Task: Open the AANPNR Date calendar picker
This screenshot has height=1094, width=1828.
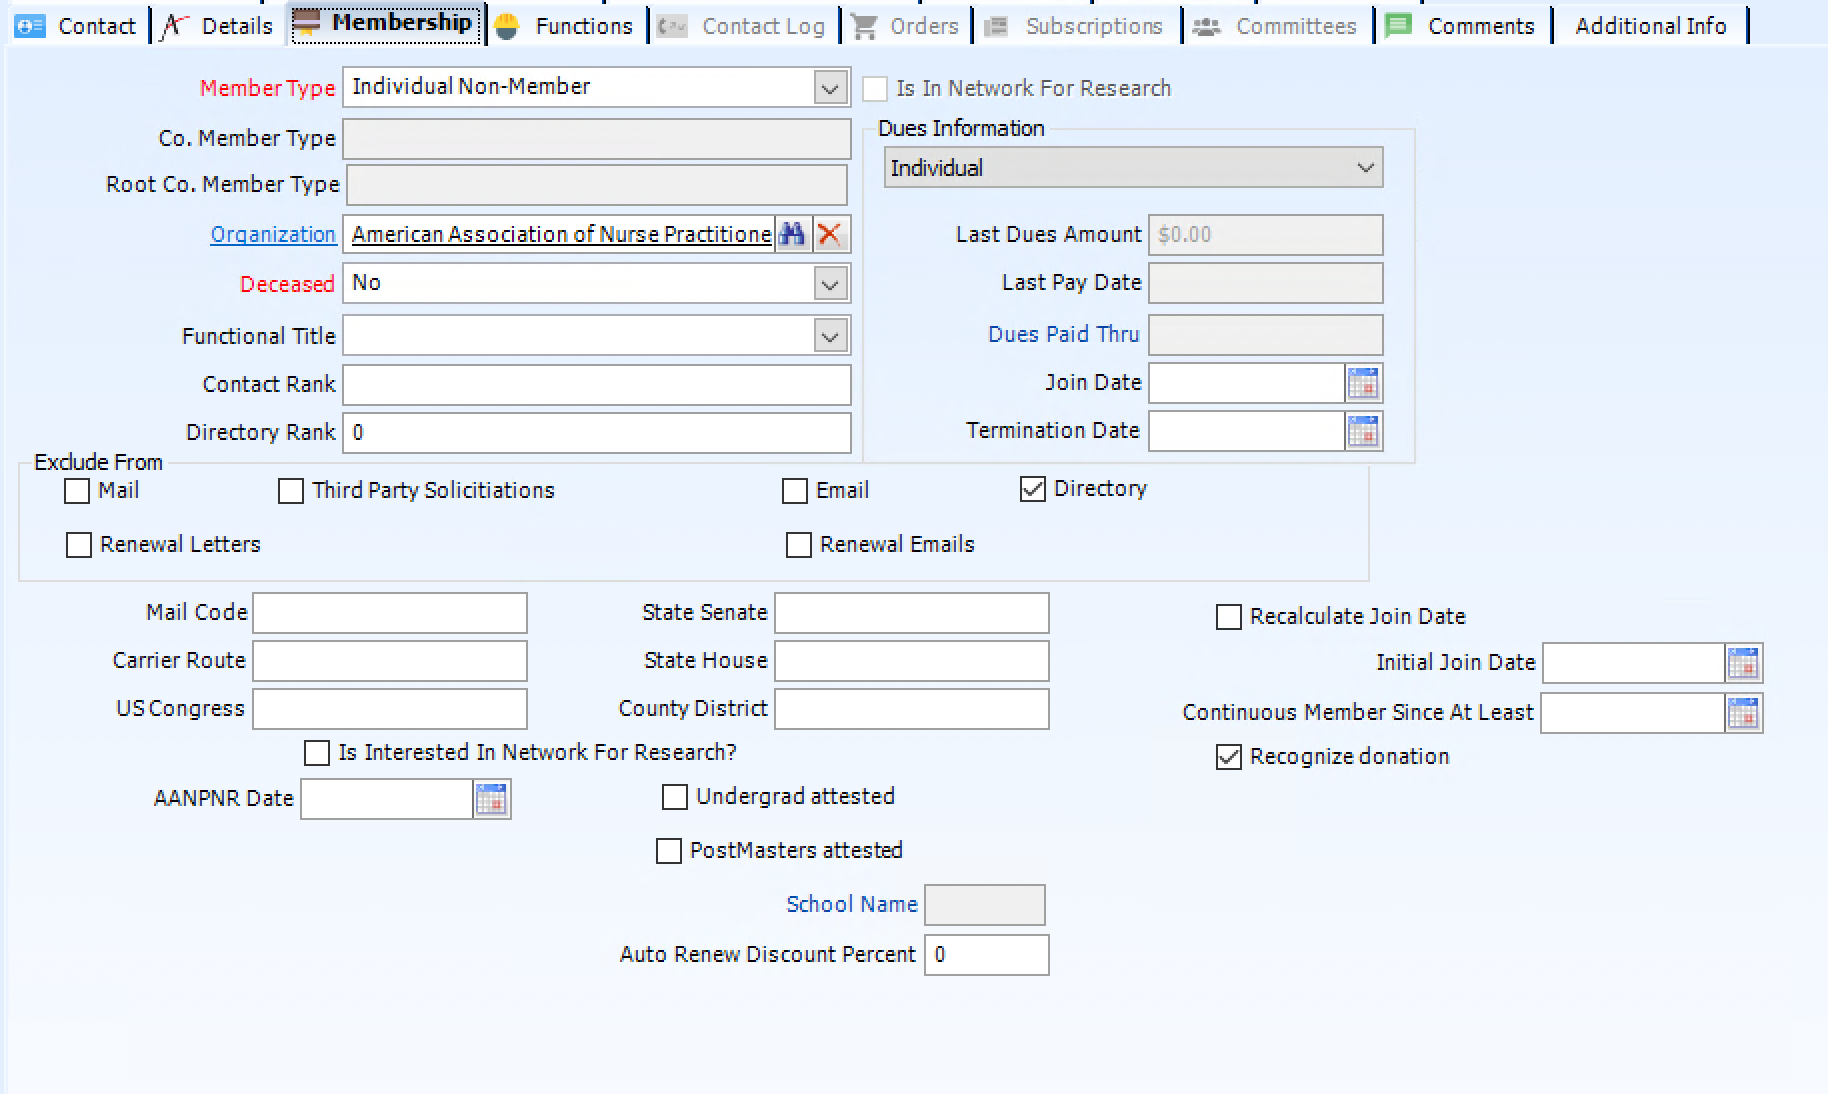Action: click(x=489, y=798)
